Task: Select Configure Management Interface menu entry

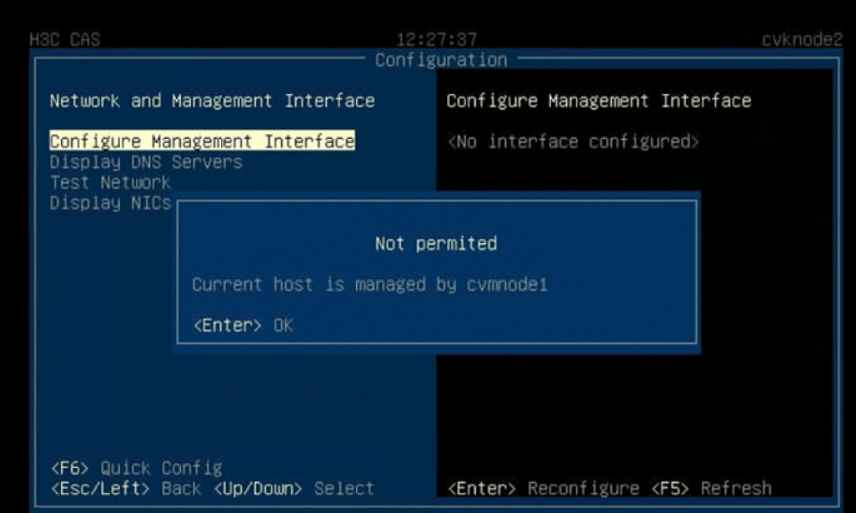Action: tap(202, 142)
